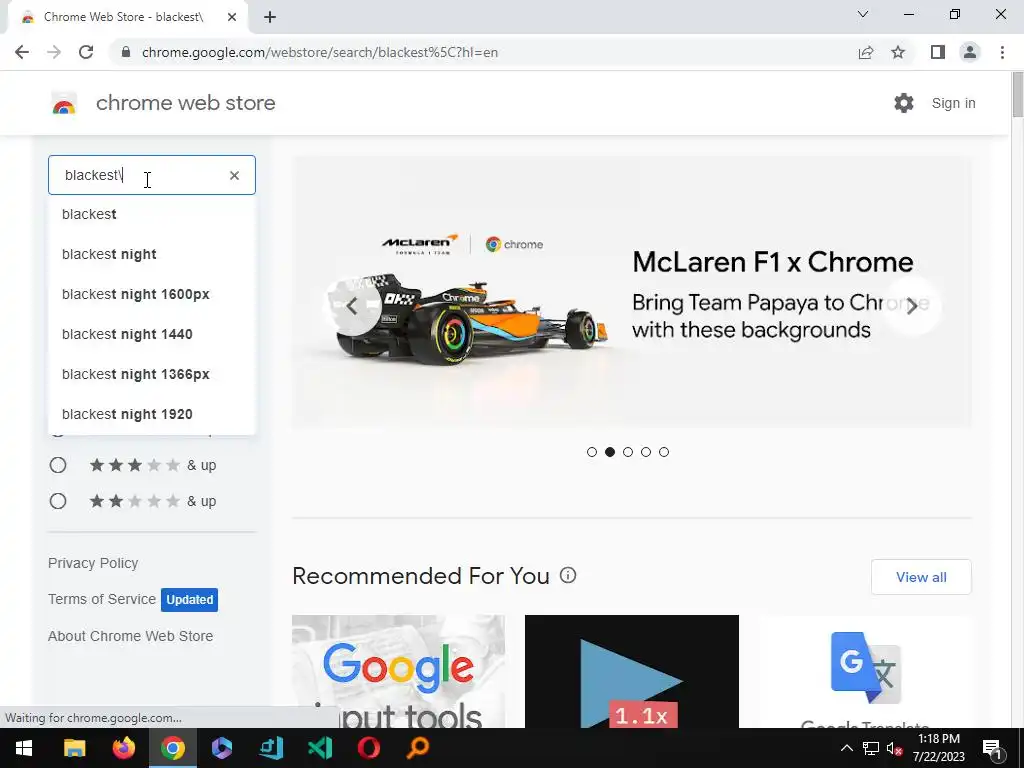Go back using browser back arrow
Screen dimensions: 1024x768
(22, 52)
